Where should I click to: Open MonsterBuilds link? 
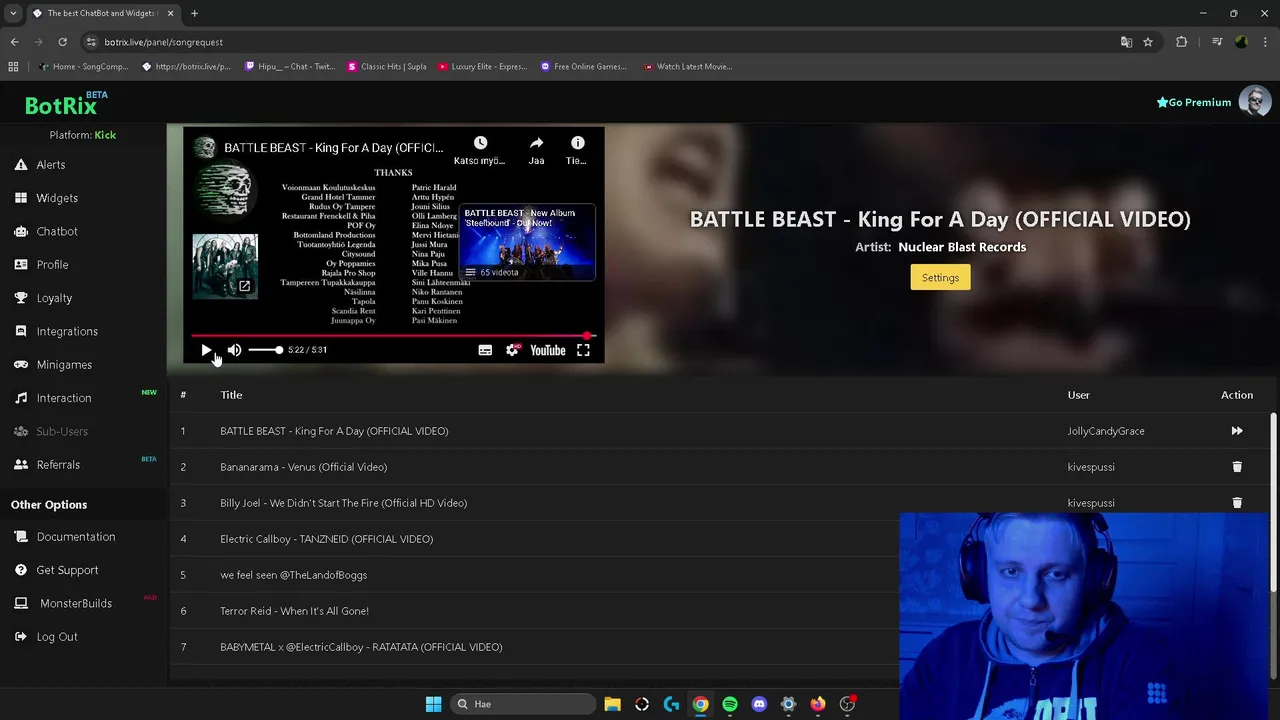[76, 603]
